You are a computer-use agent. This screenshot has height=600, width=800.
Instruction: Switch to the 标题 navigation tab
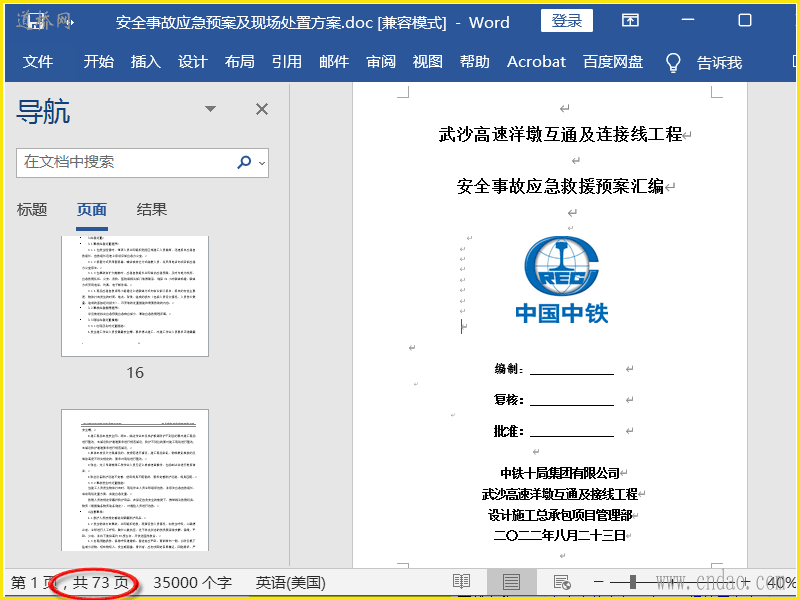pos(32,210)
